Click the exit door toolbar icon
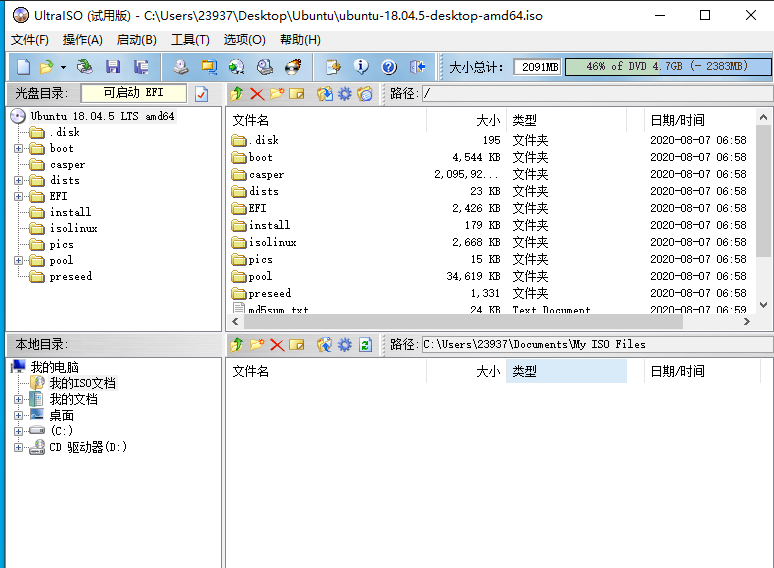 [x=417, y=67]
